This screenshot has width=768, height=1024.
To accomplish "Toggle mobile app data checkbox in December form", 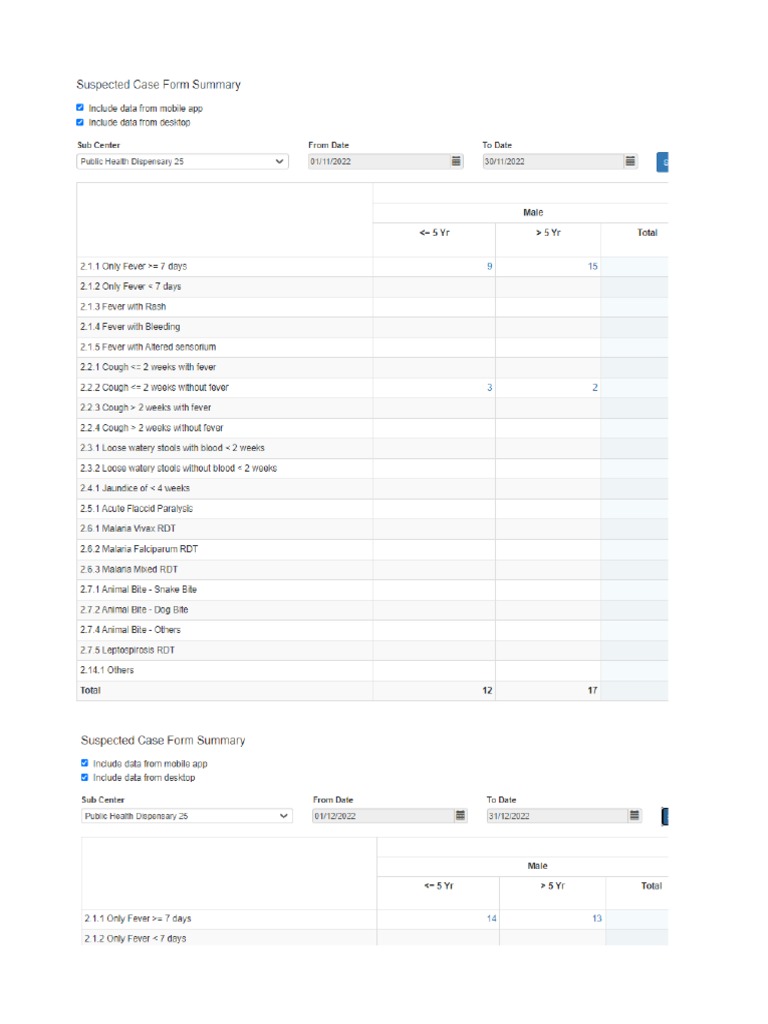I will 84,763.
